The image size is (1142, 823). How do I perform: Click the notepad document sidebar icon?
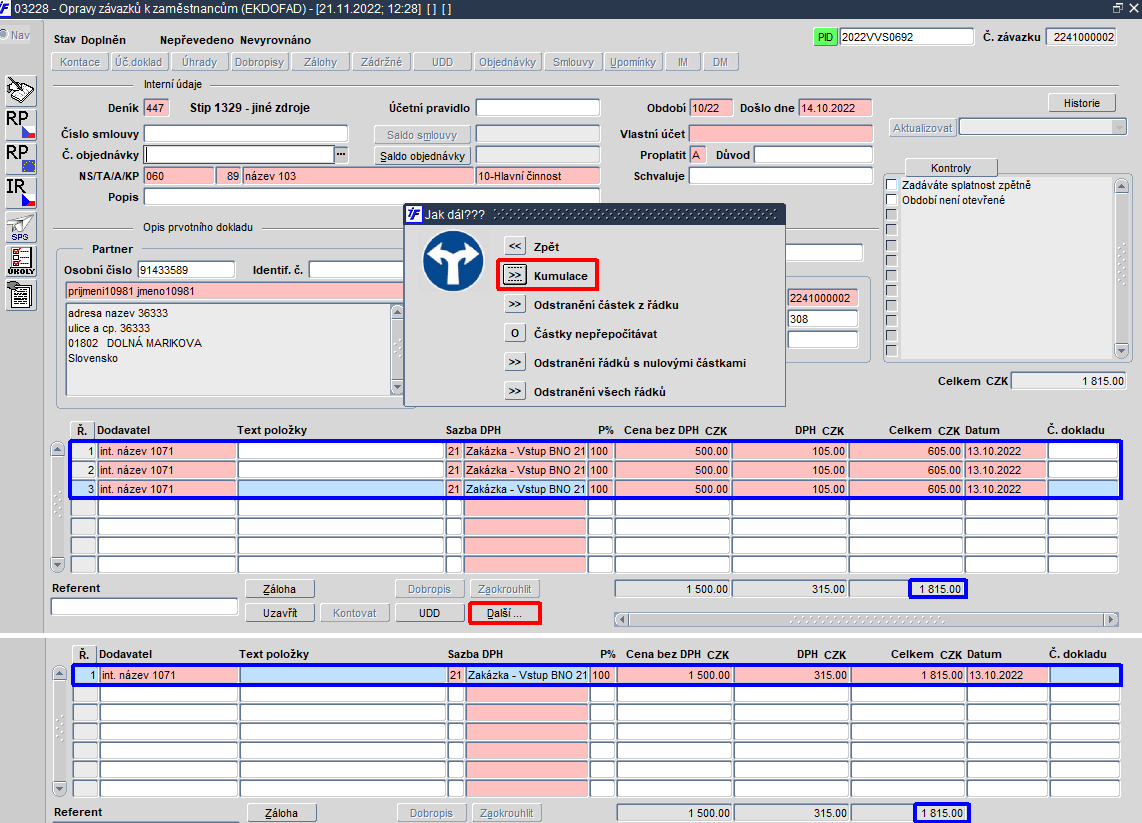(x=20, y=295)
